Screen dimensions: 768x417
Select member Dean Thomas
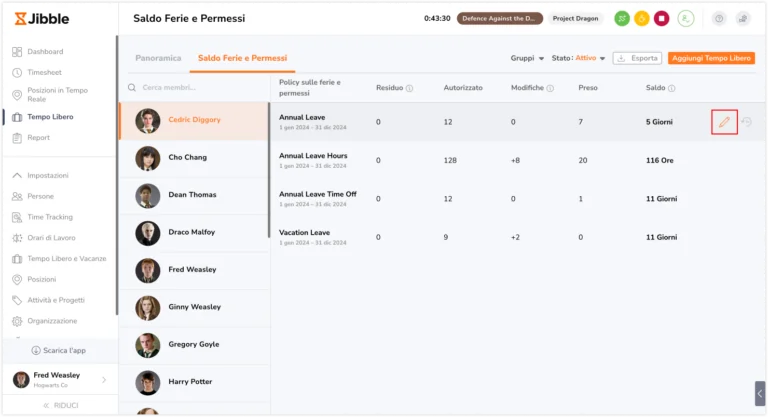tap(194, 196)
